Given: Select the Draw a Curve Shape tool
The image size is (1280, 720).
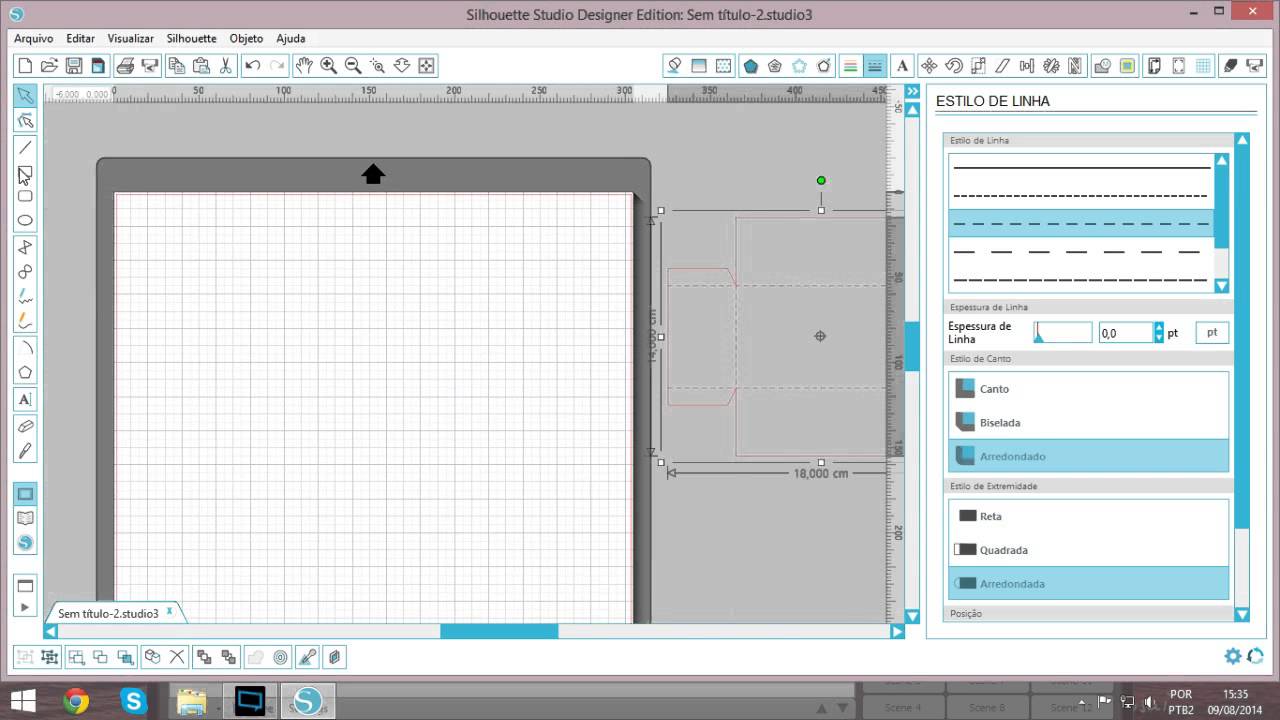Looking at the screenshot, I should click(x=25, y=272).
